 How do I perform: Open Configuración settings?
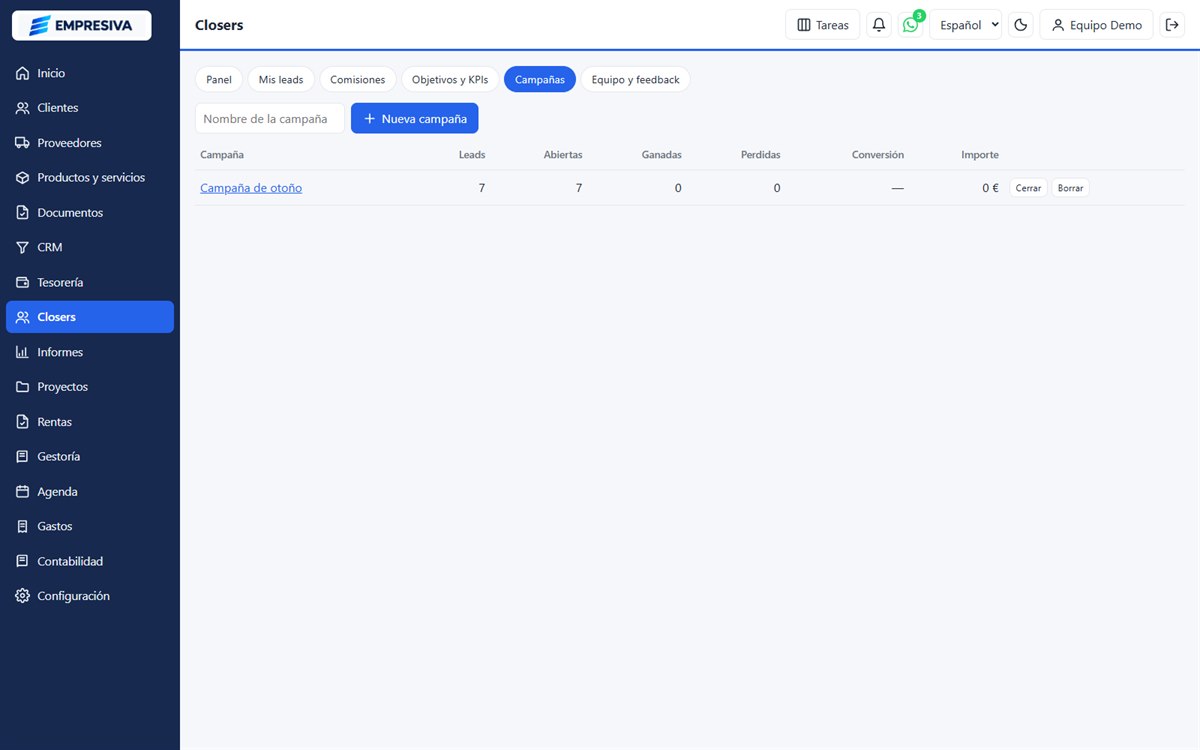pos(90,596)
